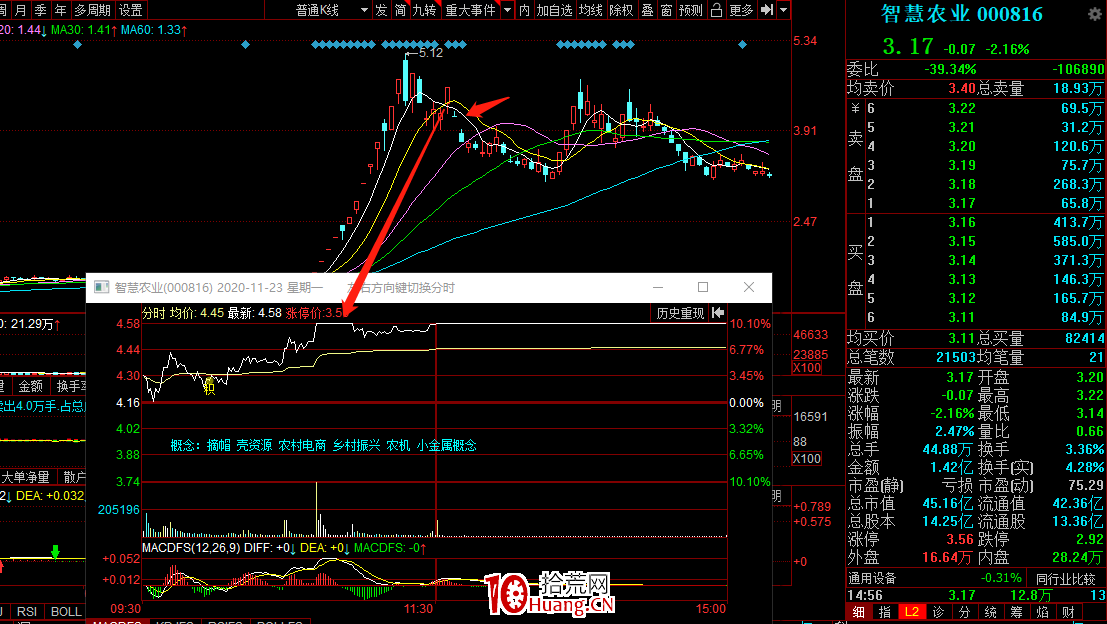Switch to the 月 monthly period
The height and width of the screenshot is (624, 1107).
tap(20, 10)
